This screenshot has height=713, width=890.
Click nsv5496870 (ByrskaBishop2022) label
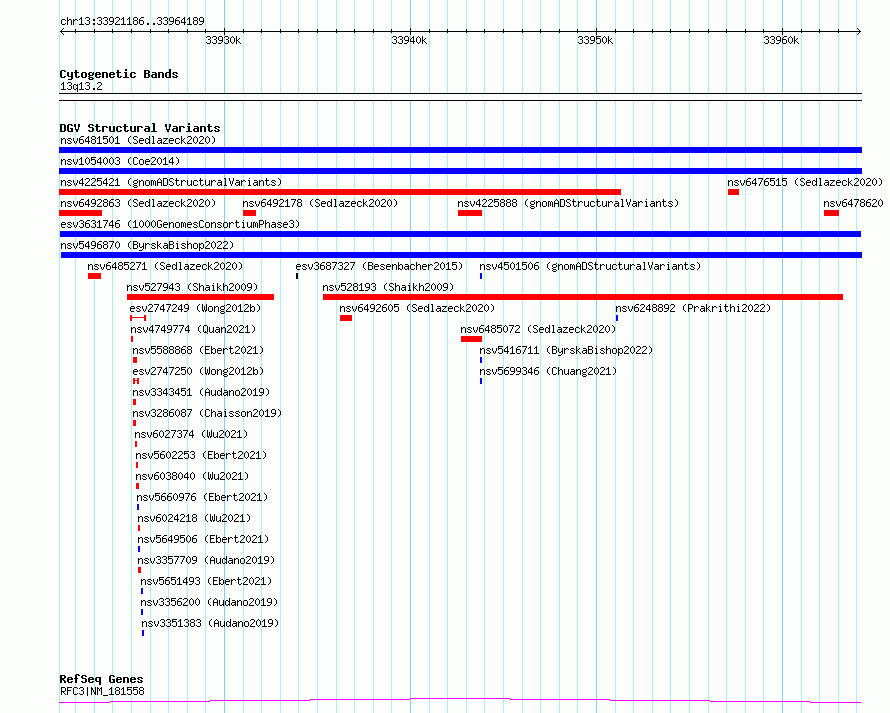(147, 245)
